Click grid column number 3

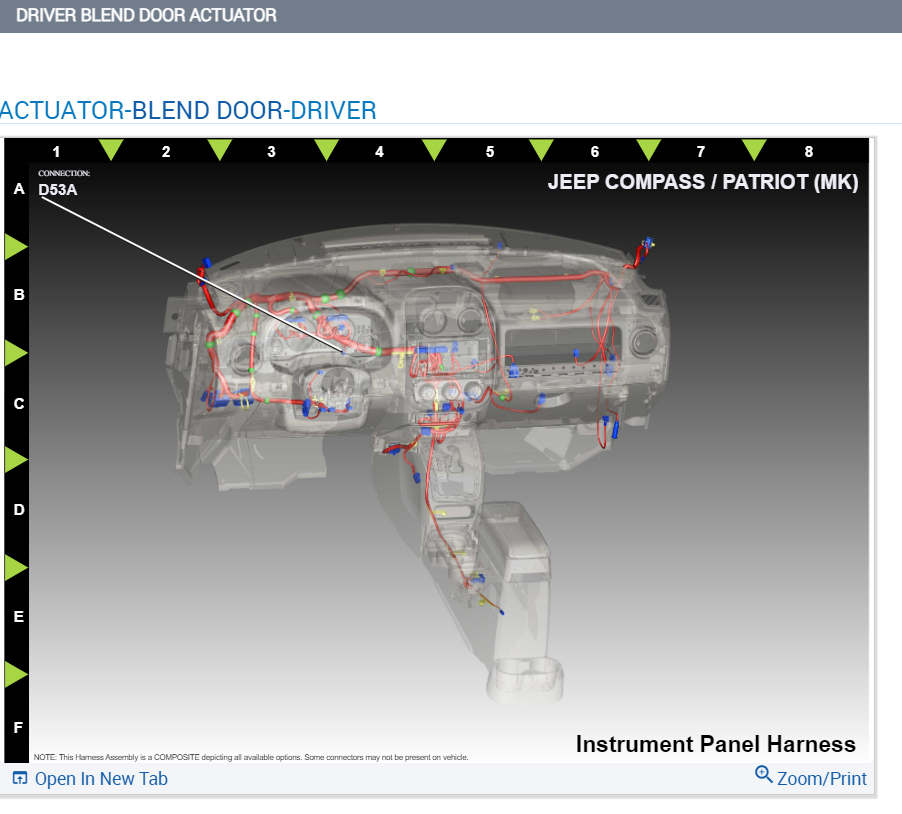tap(272, 152)
